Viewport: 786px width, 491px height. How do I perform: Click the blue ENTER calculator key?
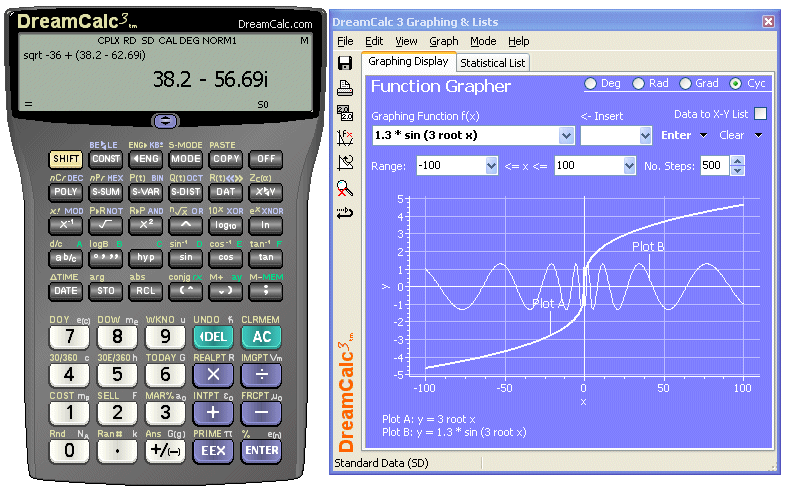[x=261, y=450]
